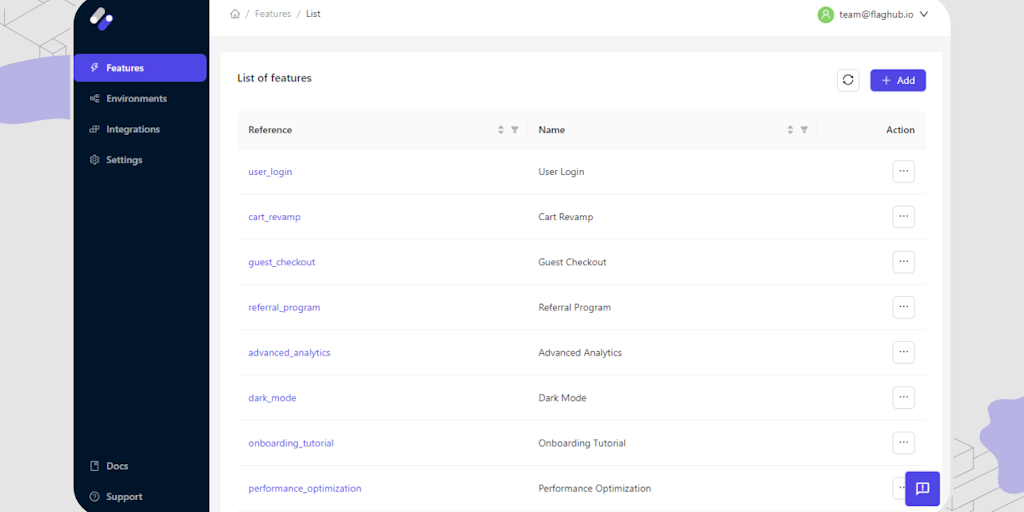Open Settings in the sidebar

click(x=124, y=160)
